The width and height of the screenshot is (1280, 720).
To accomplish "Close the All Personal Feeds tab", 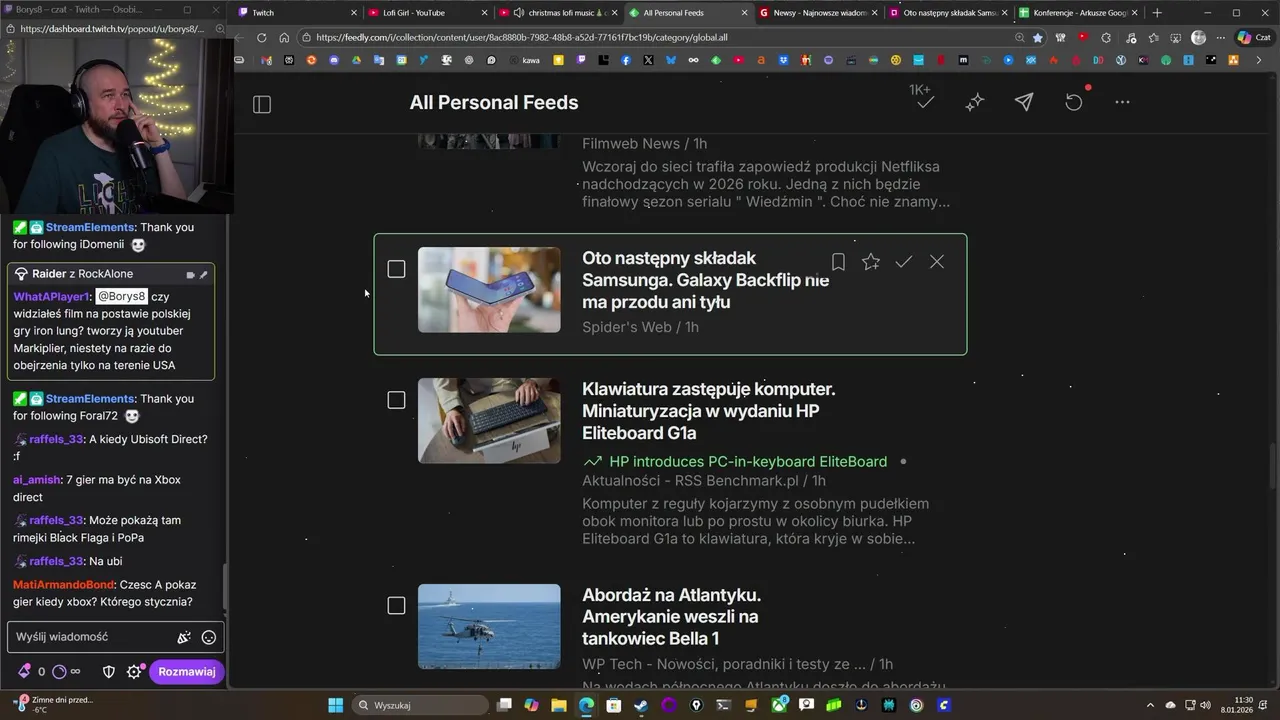I will 744,13.
